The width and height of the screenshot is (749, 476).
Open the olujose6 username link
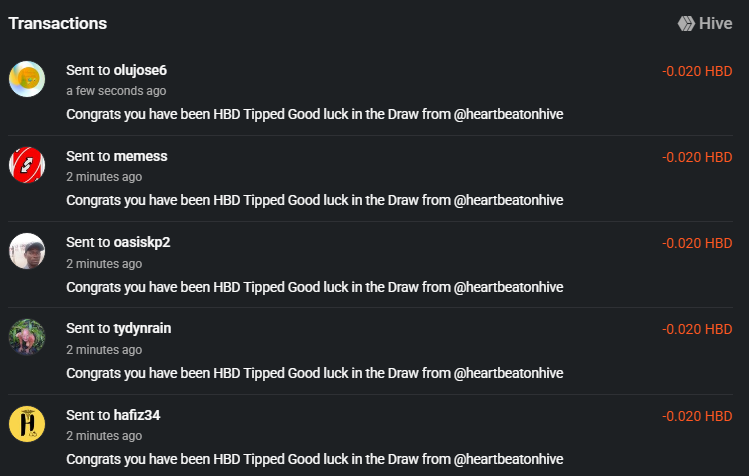[x=140, y=70]
